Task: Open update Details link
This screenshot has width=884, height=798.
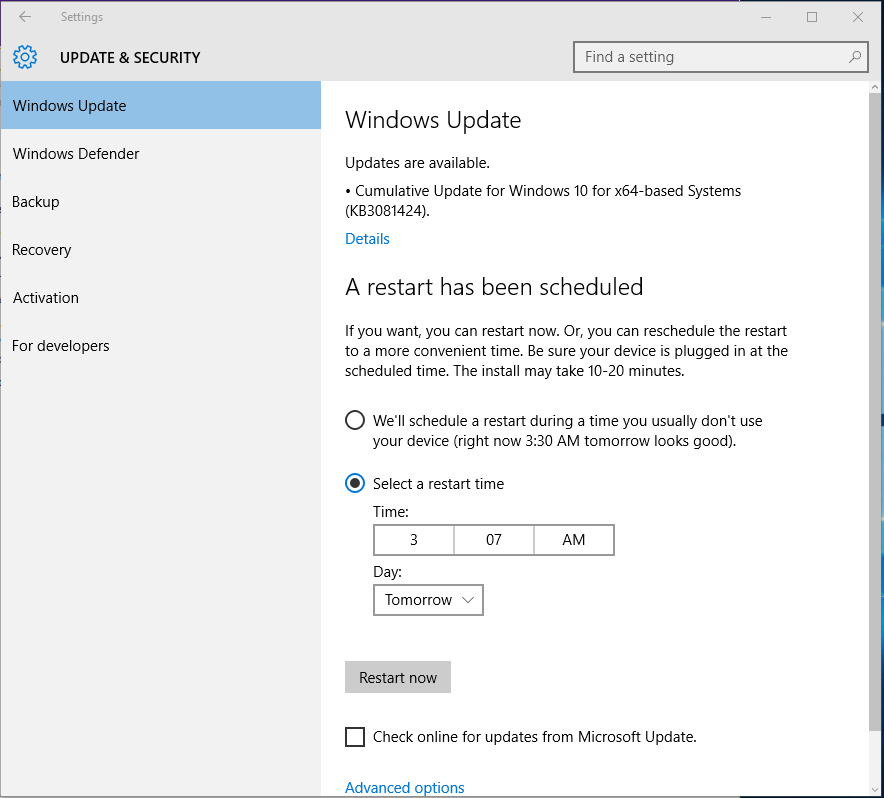Action: (367, 239)
